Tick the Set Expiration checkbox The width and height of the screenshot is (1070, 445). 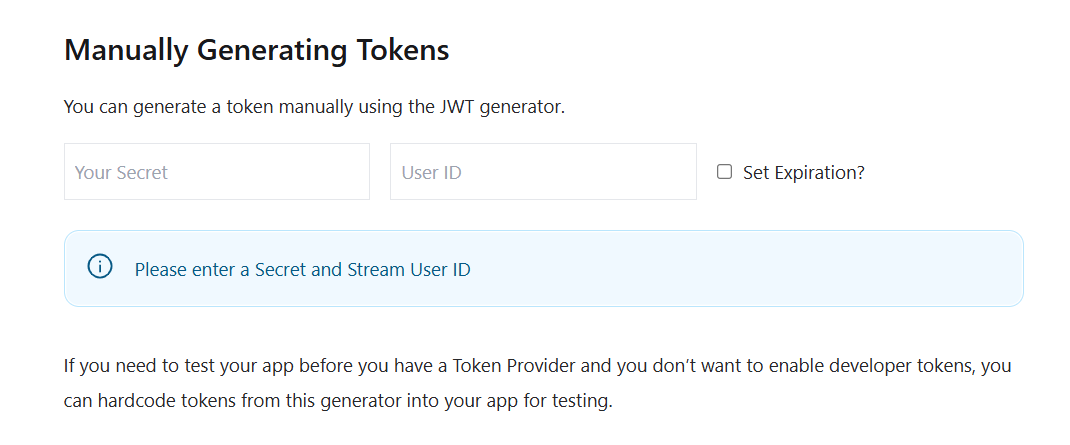[725, 172]
